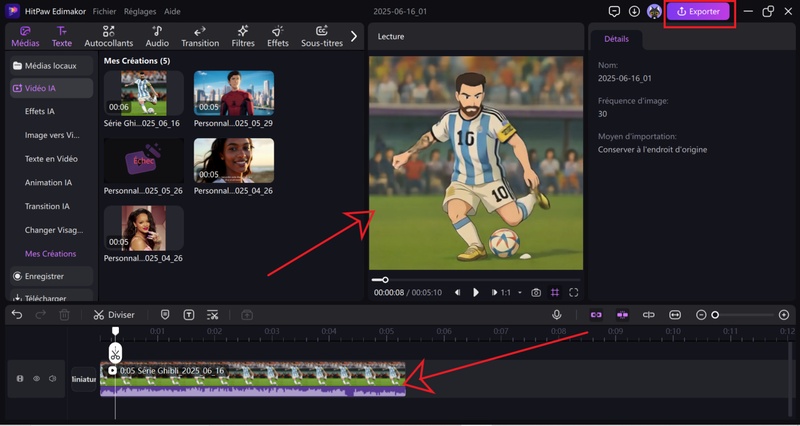Viewport: 800px width, 426px height.
Task: Add a marker with shield icon
Action: (165, 315)
